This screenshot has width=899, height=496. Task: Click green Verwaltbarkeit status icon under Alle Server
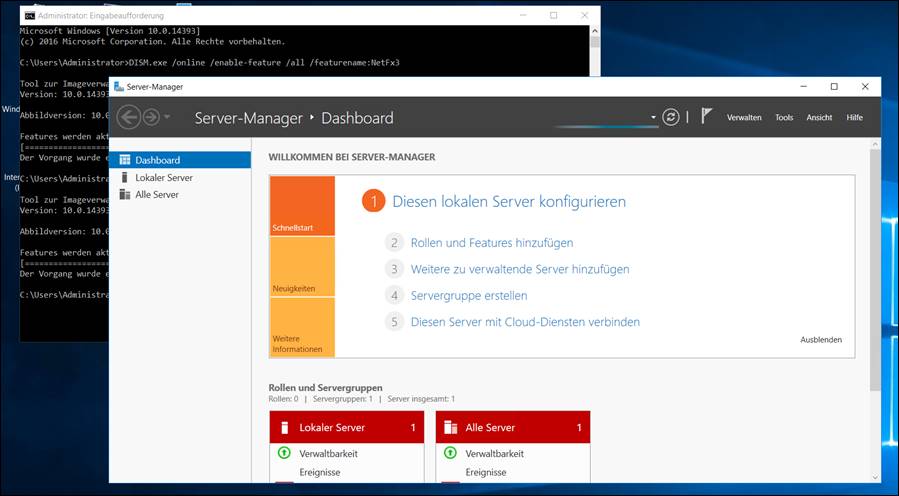click(x=450, y=453)
